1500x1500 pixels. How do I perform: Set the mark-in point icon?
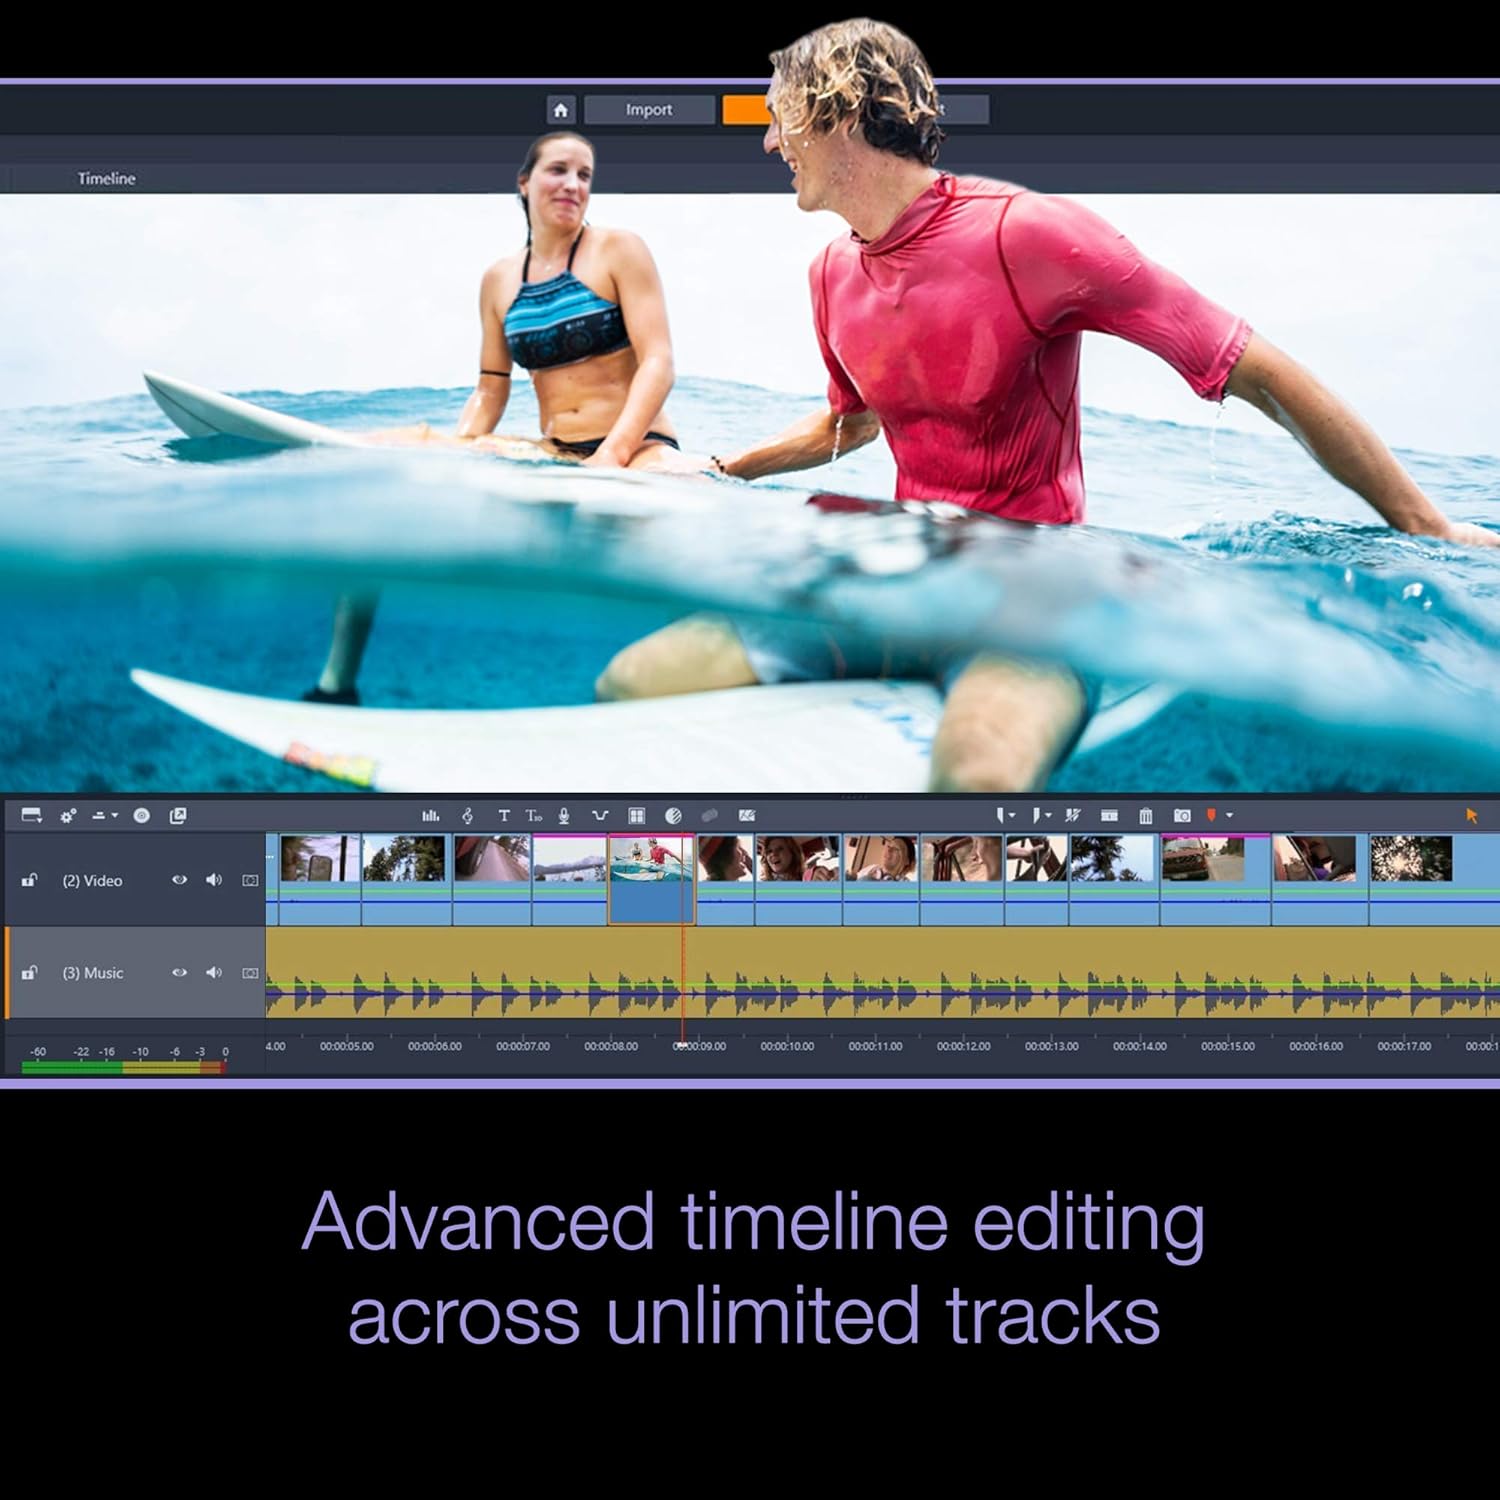1000,816
